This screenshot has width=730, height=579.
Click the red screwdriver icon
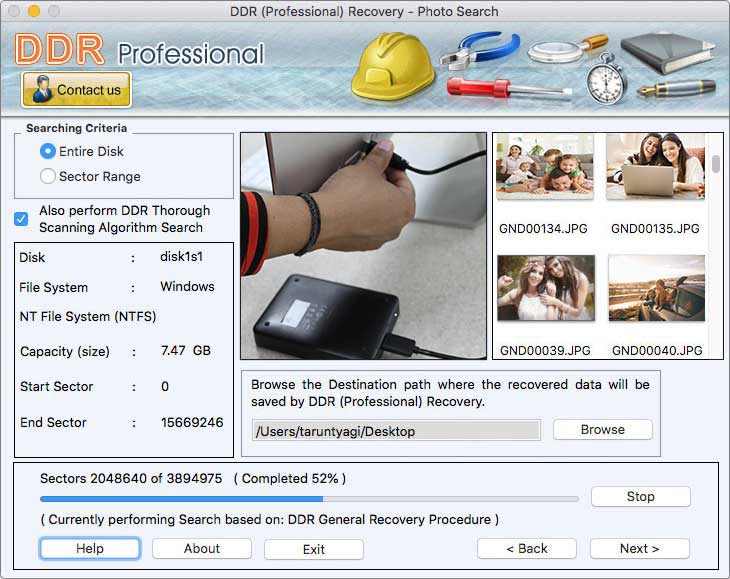coord(509,88)
